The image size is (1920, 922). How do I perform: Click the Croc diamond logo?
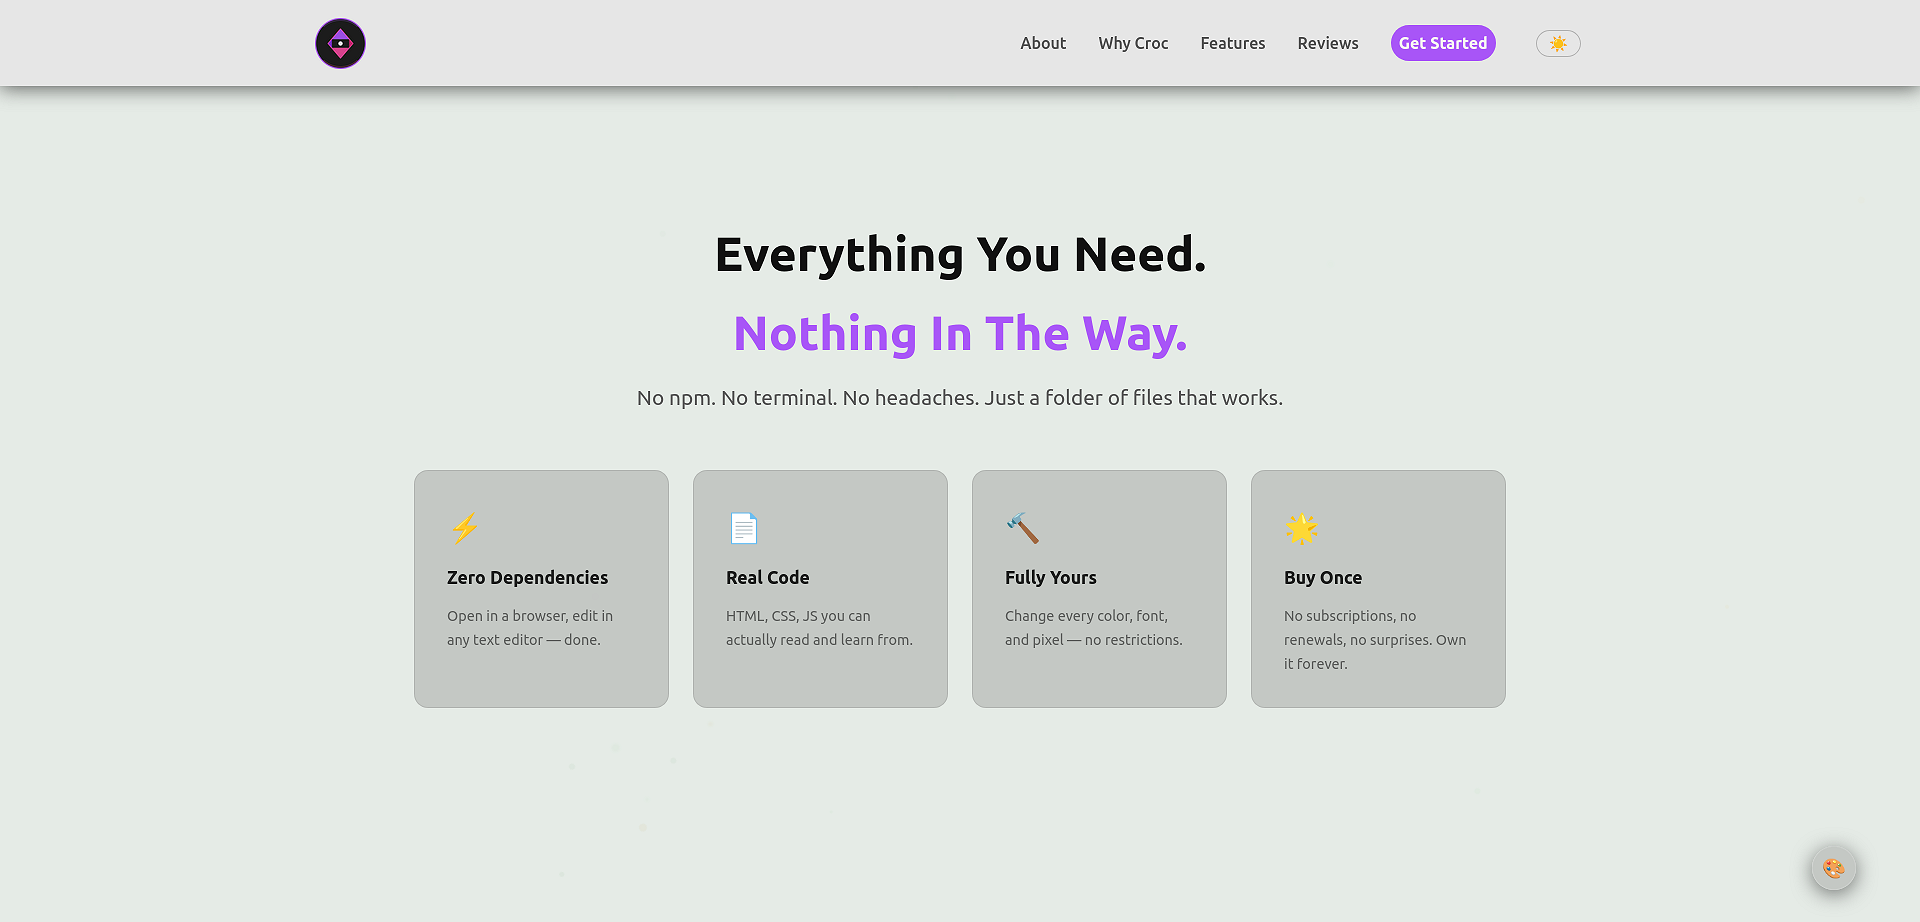click(340, 43)
